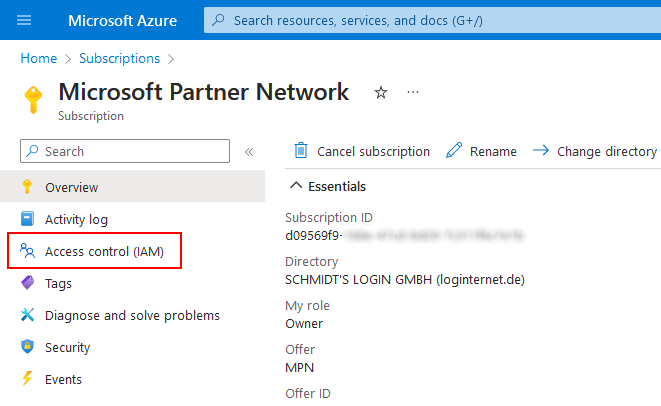Click the Events lightning bolt icon
The height and width of the screenshot is (406, 661).
[x=27, y=378]
